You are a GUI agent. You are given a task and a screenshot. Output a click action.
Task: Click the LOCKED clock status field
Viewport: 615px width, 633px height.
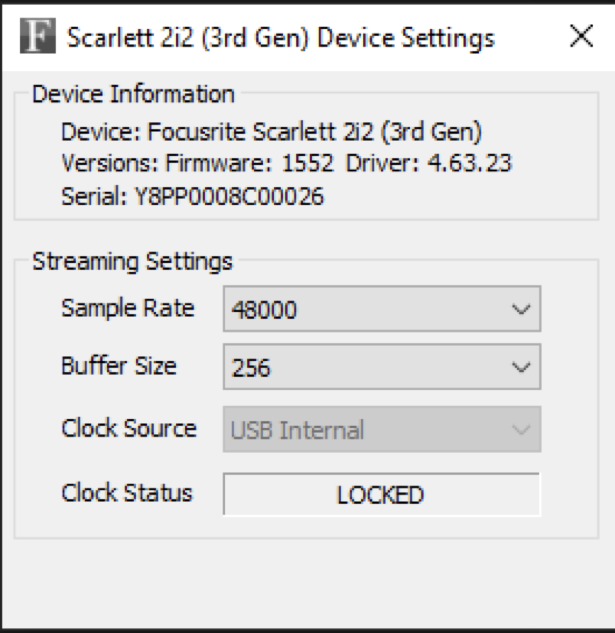point(380,495)
